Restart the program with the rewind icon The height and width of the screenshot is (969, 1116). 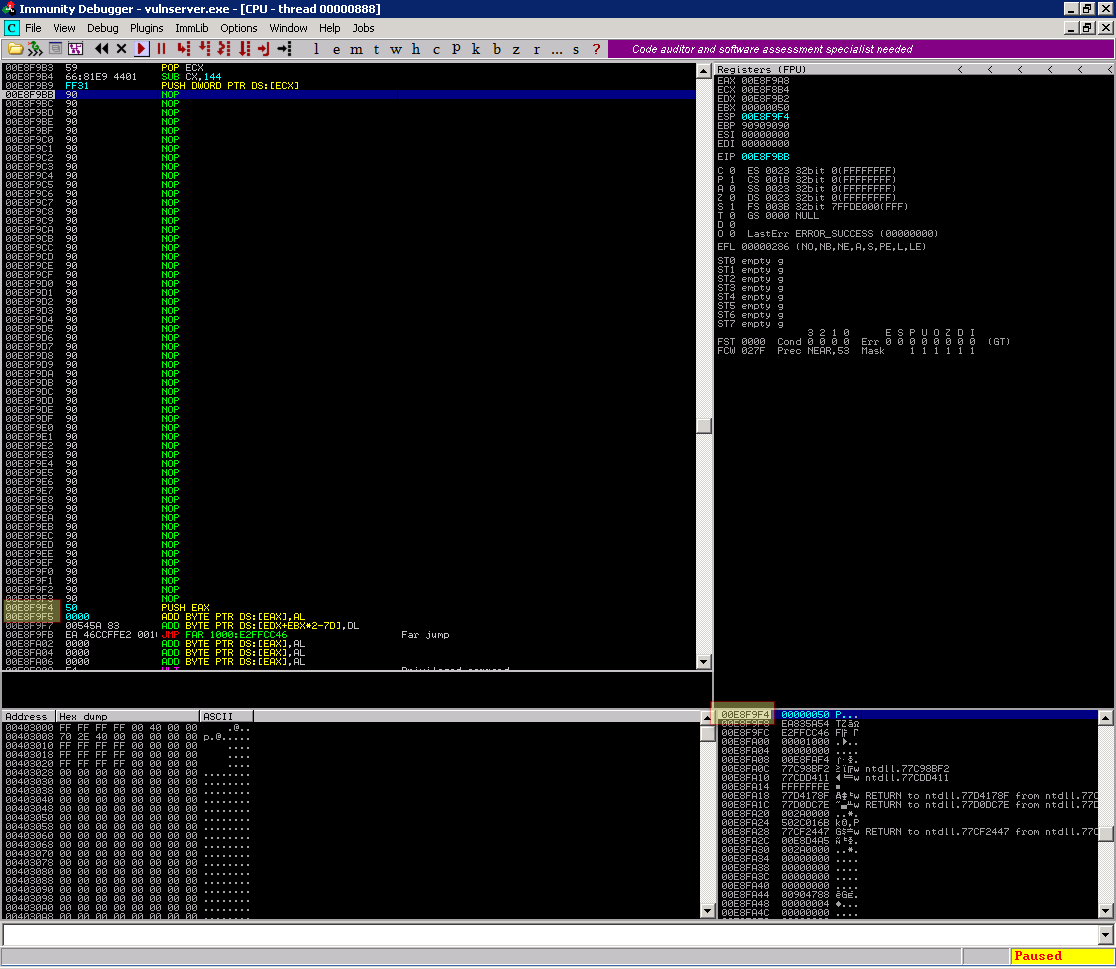(102, 49)
